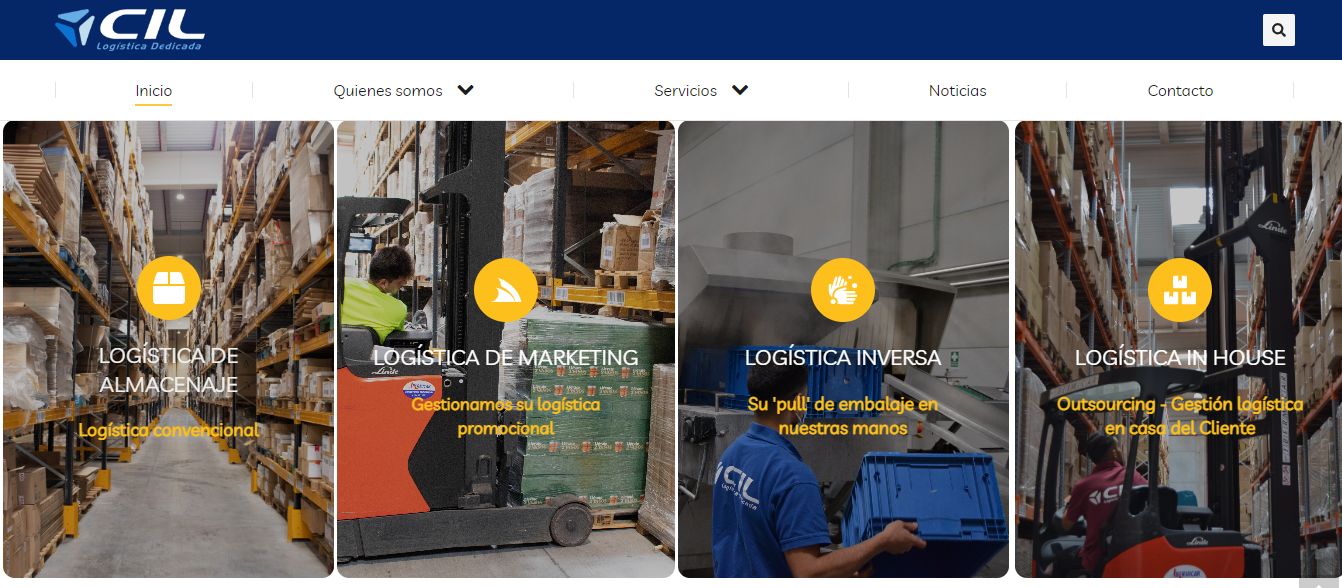This screenshot has height=588, width=1342.
Task: Open the Noticias menu item
Action: pyautogui.click(x=958, y=91)
